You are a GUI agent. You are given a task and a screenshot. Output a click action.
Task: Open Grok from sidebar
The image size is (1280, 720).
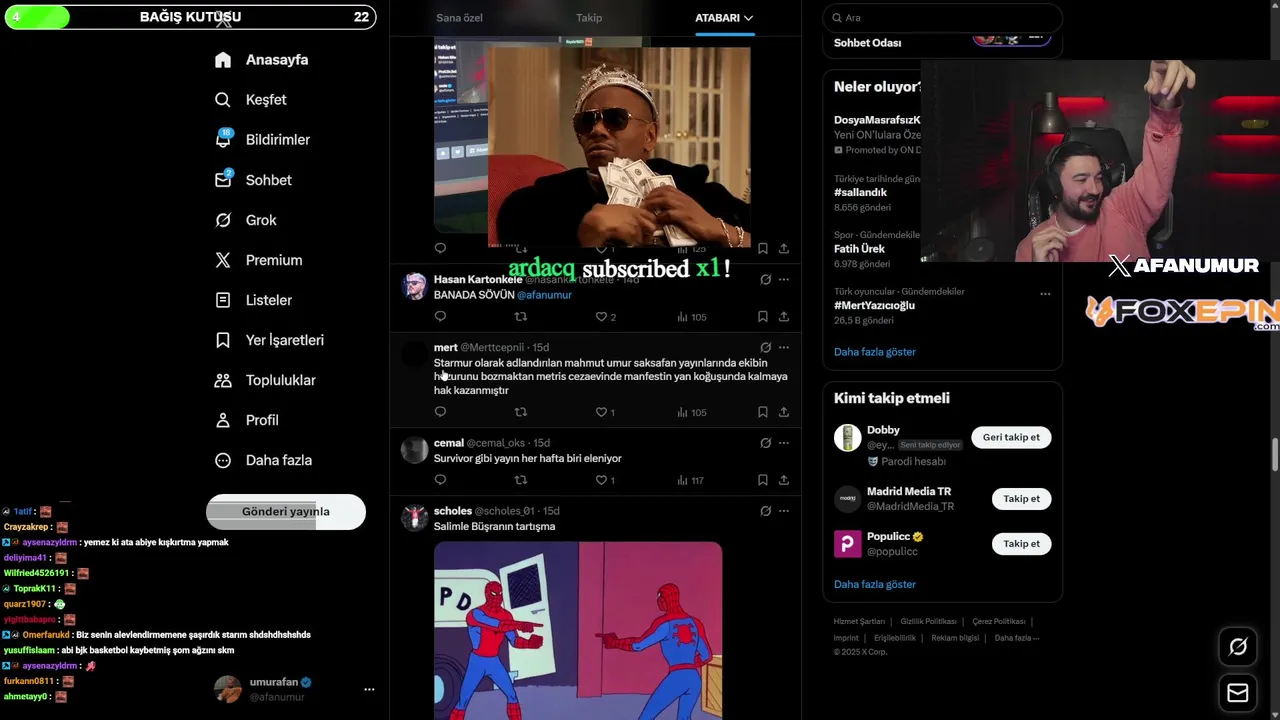246,220
